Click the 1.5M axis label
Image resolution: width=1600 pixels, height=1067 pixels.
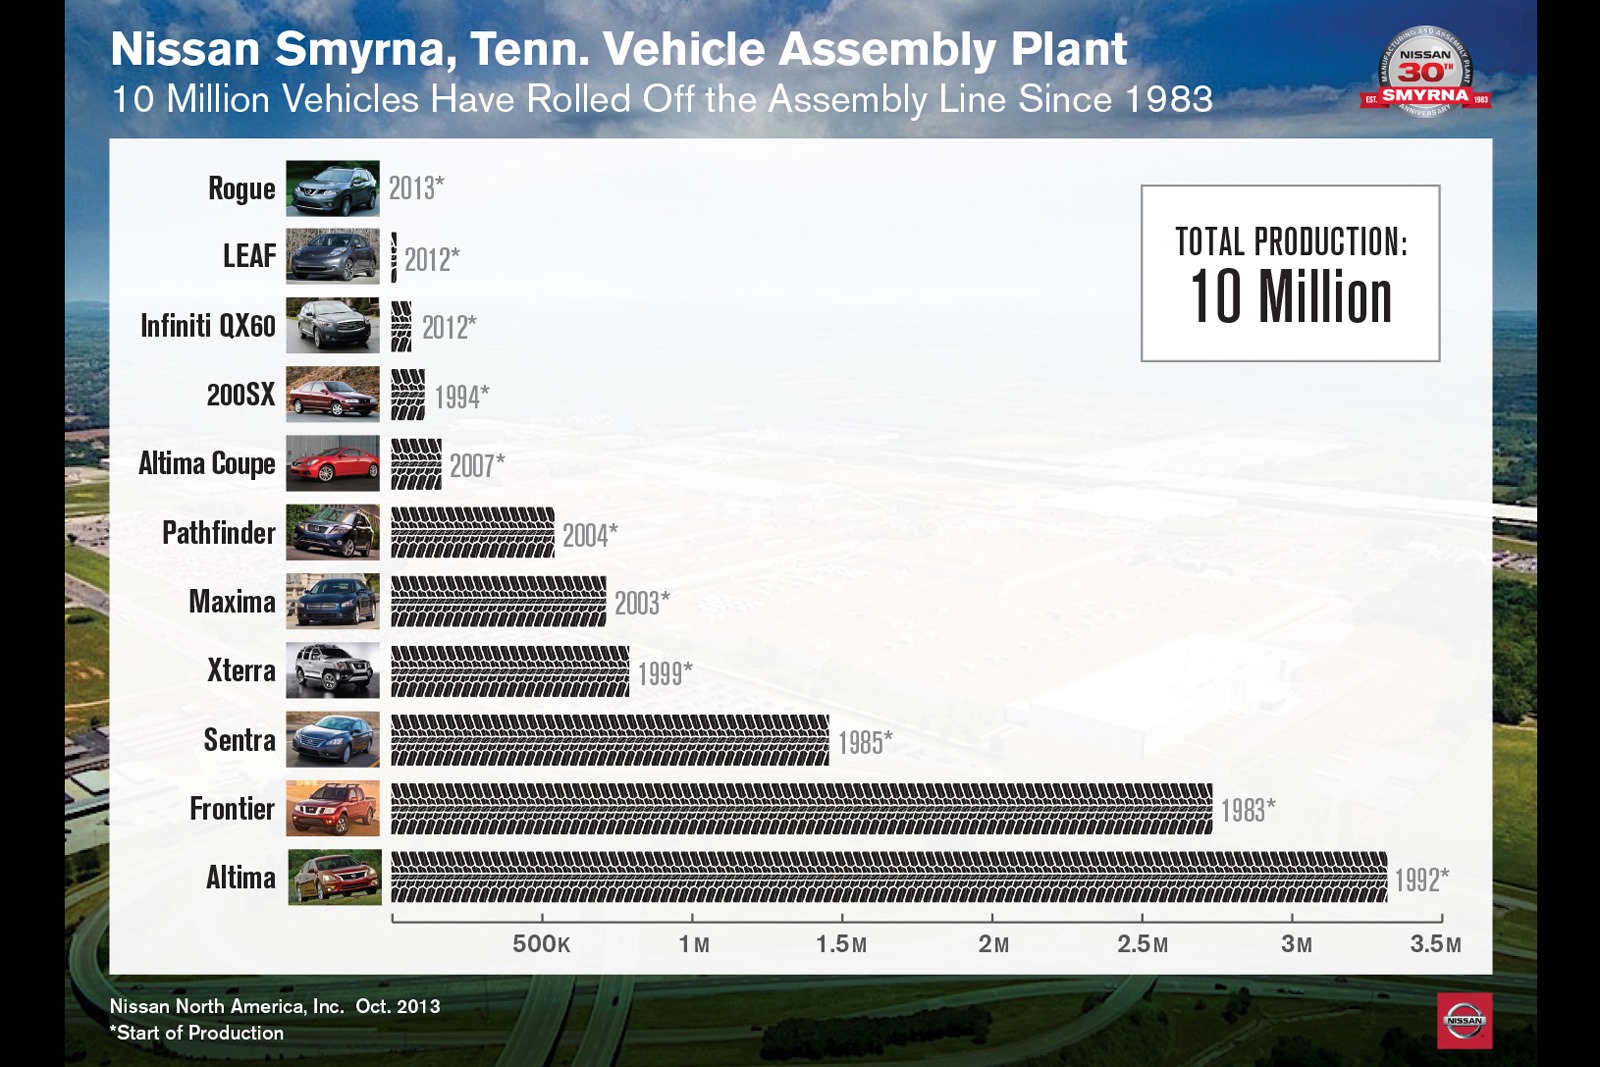click(x=842, y=944)
